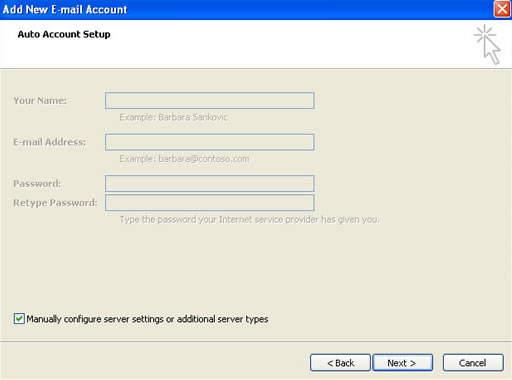Click into the Password field
Viewport: 512px width, 380px height.
(210, 183)
